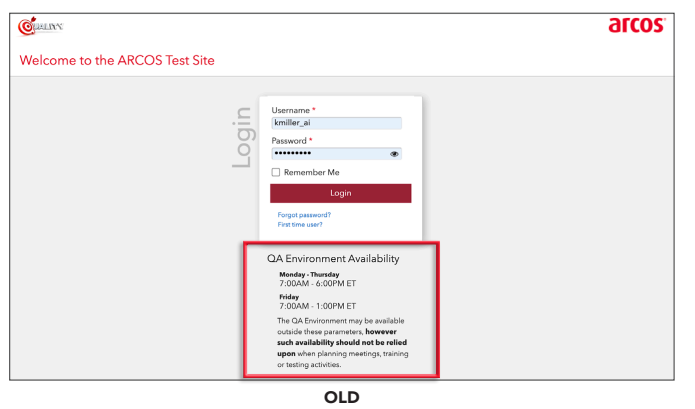Click the '7:00AM - 1:00PM ET' text
Image resolution: width=695 pixels, height=409 pixels.
click(x=317, y=306)
